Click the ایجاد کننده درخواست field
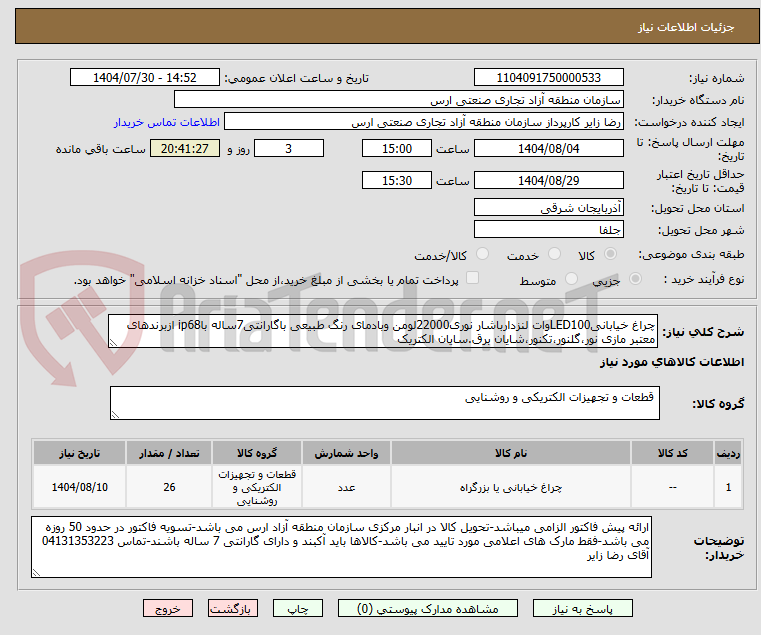Viewport: 761px width, 635px height. click(x=424, y=121)
